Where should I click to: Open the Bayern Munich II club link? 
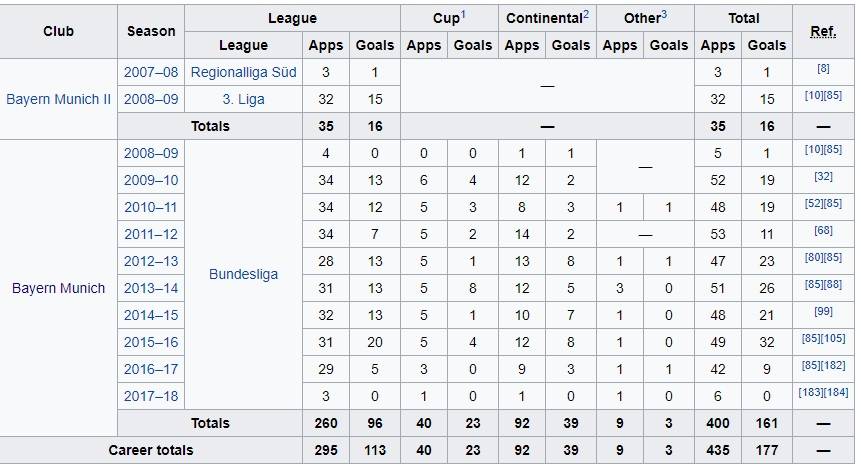pos(58,99)
